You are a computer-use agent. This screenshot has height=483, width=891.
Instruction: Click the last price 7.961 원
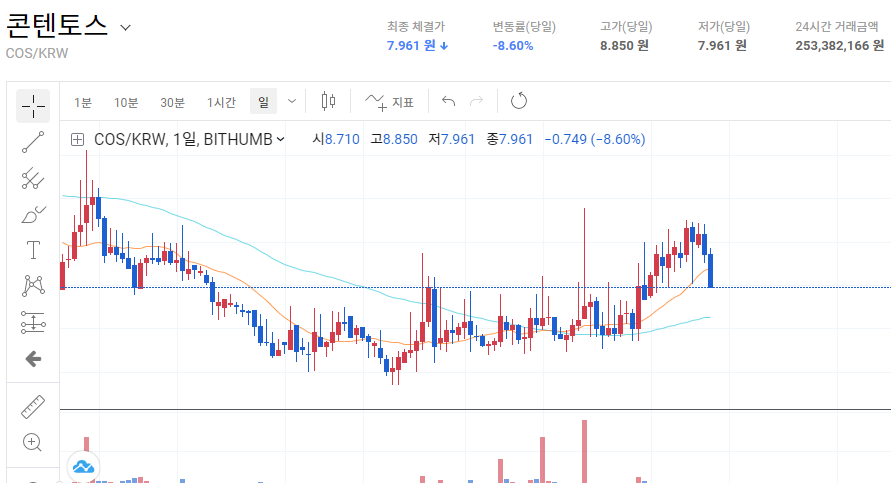tap(417, 45)
